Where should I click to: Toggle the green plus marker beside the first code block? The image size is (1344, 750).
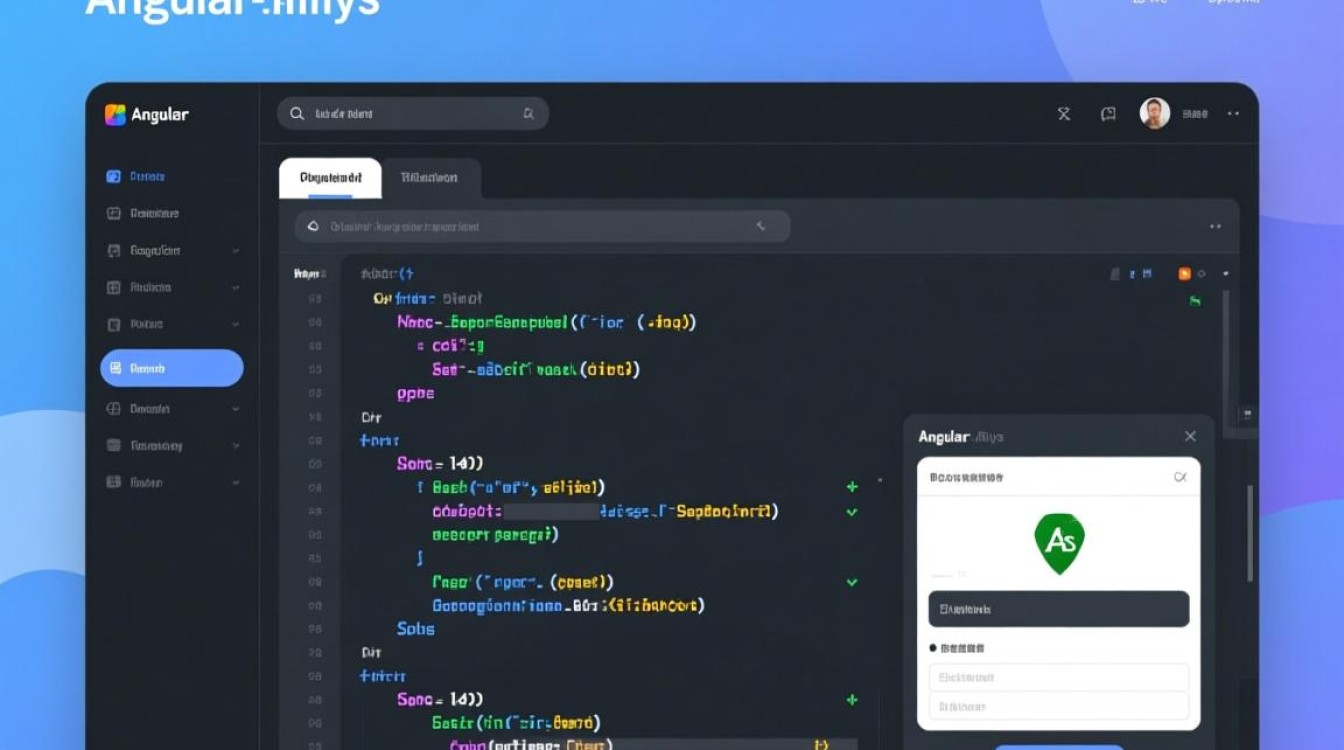tap(851, 486)
